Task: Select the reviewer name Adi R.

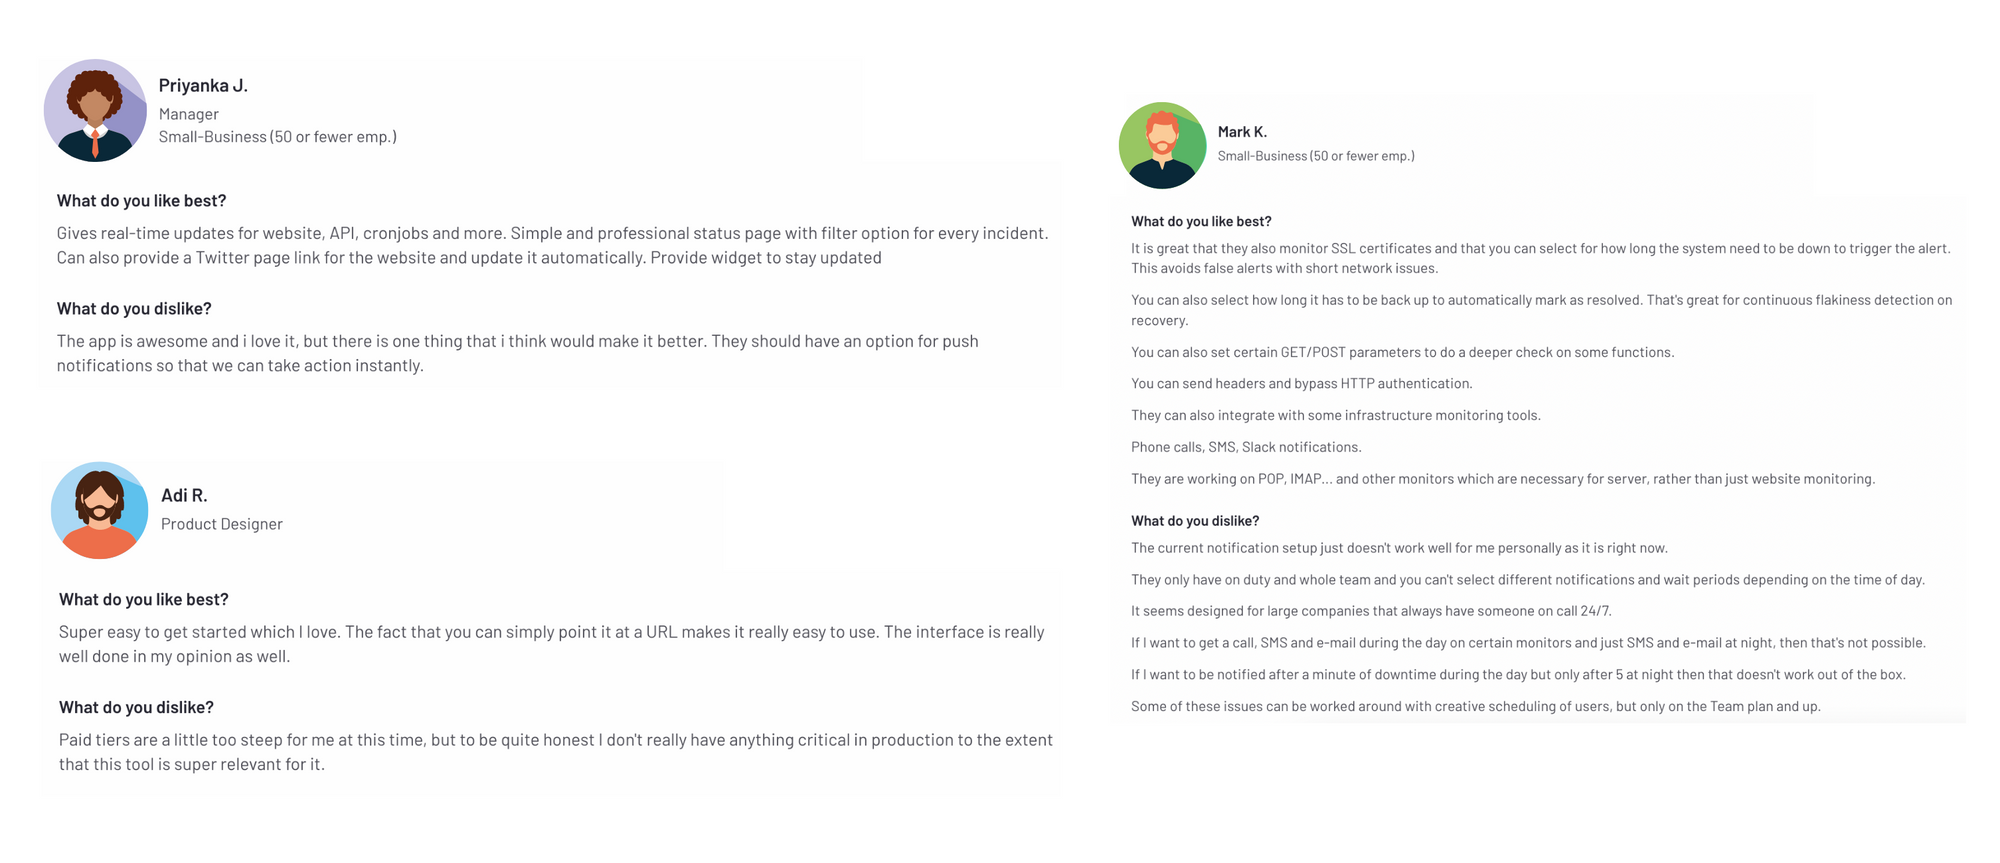Action: (x=184, y=495)
